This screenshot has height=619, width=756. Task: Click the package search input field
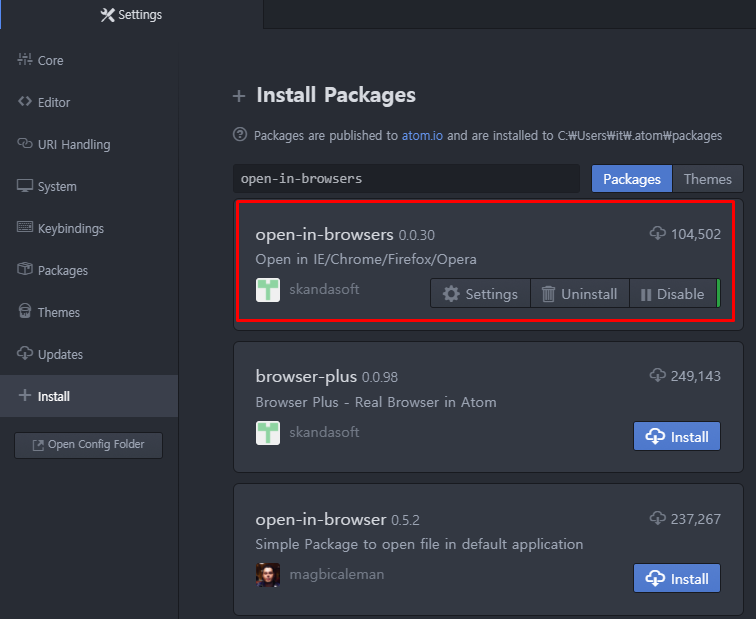[406, 179]
